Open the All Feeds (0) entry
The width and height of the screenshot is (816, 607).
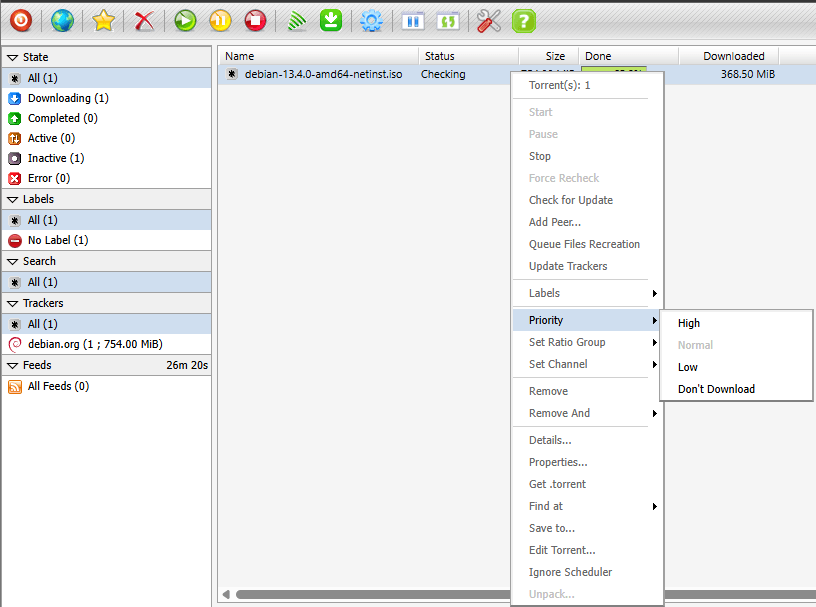pos(107,386)
